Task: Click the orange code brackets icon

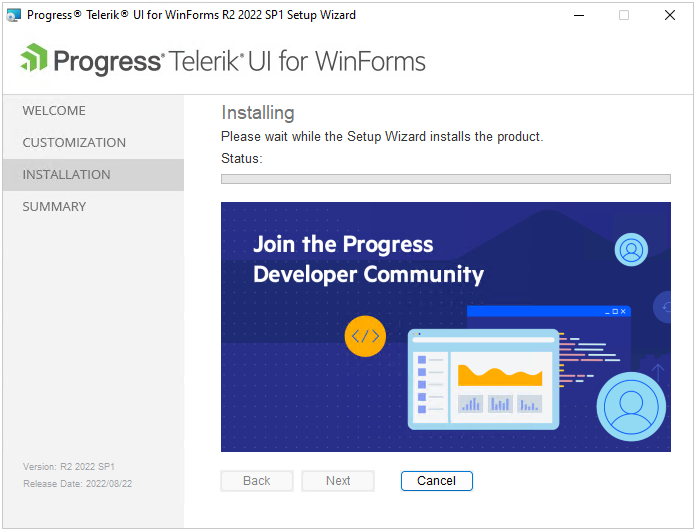Action: click(364, 336)
